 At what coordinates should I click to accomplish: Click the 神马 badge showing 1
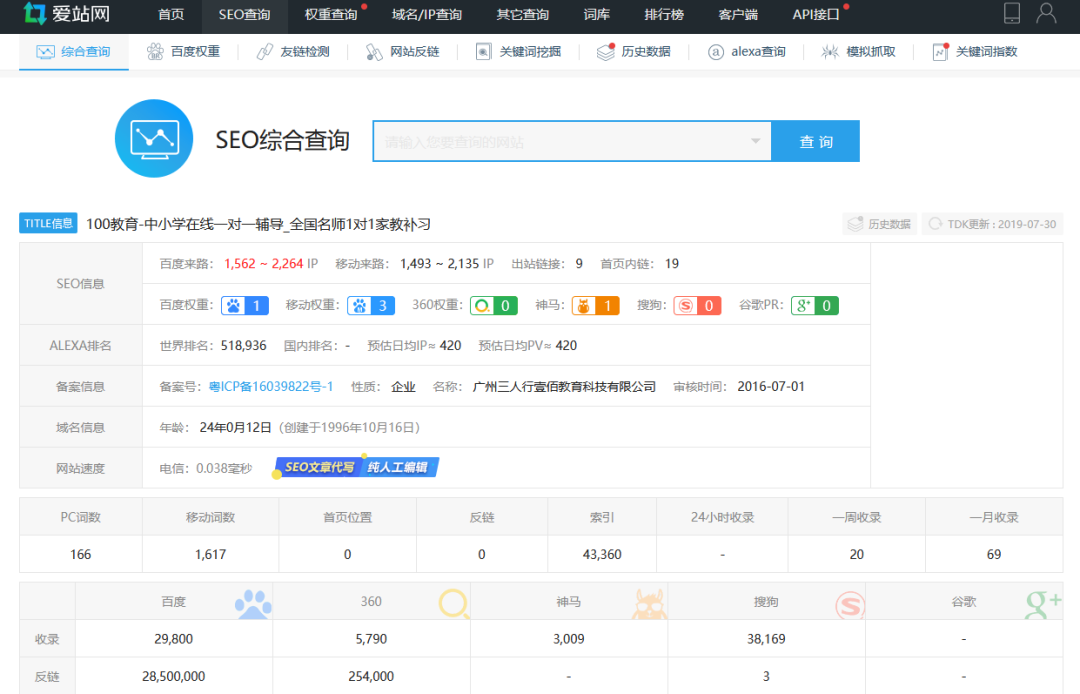(595, 306)
